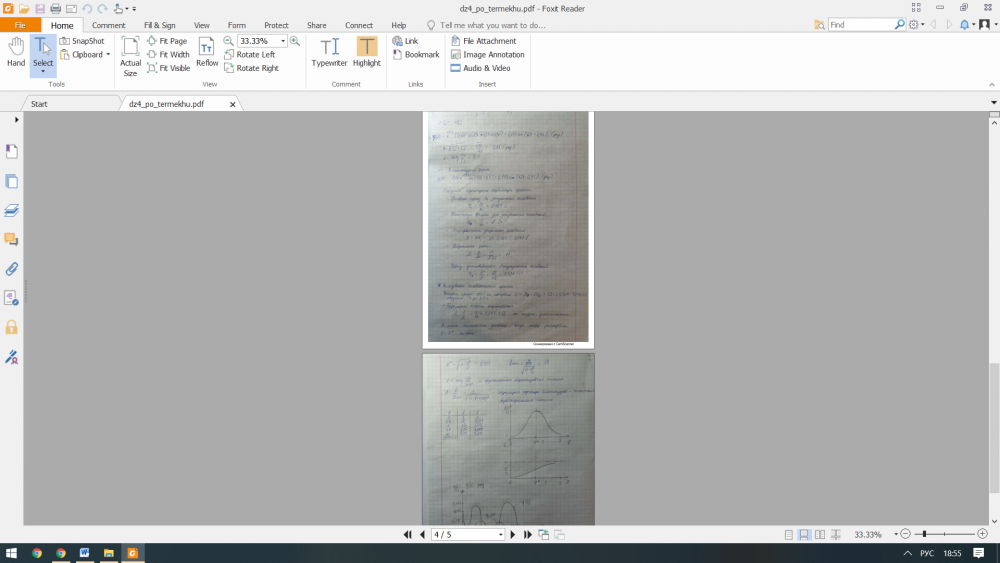The width and height of the screenshot is (1000, 563).
Task: Open the Attachments paperclip panel
Action: point(11,268)
